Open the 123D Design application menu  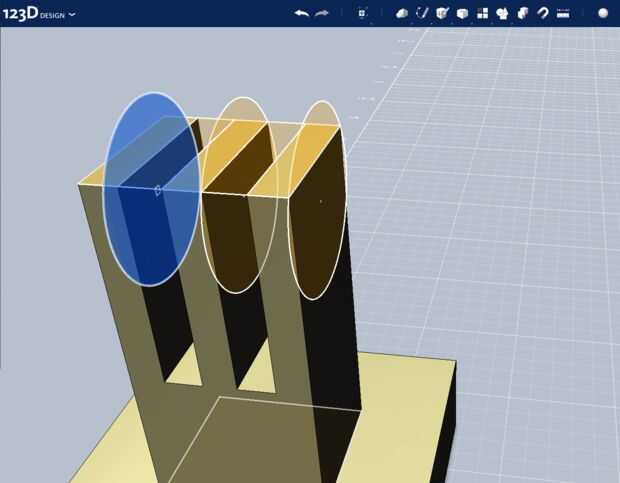(39, 14)
